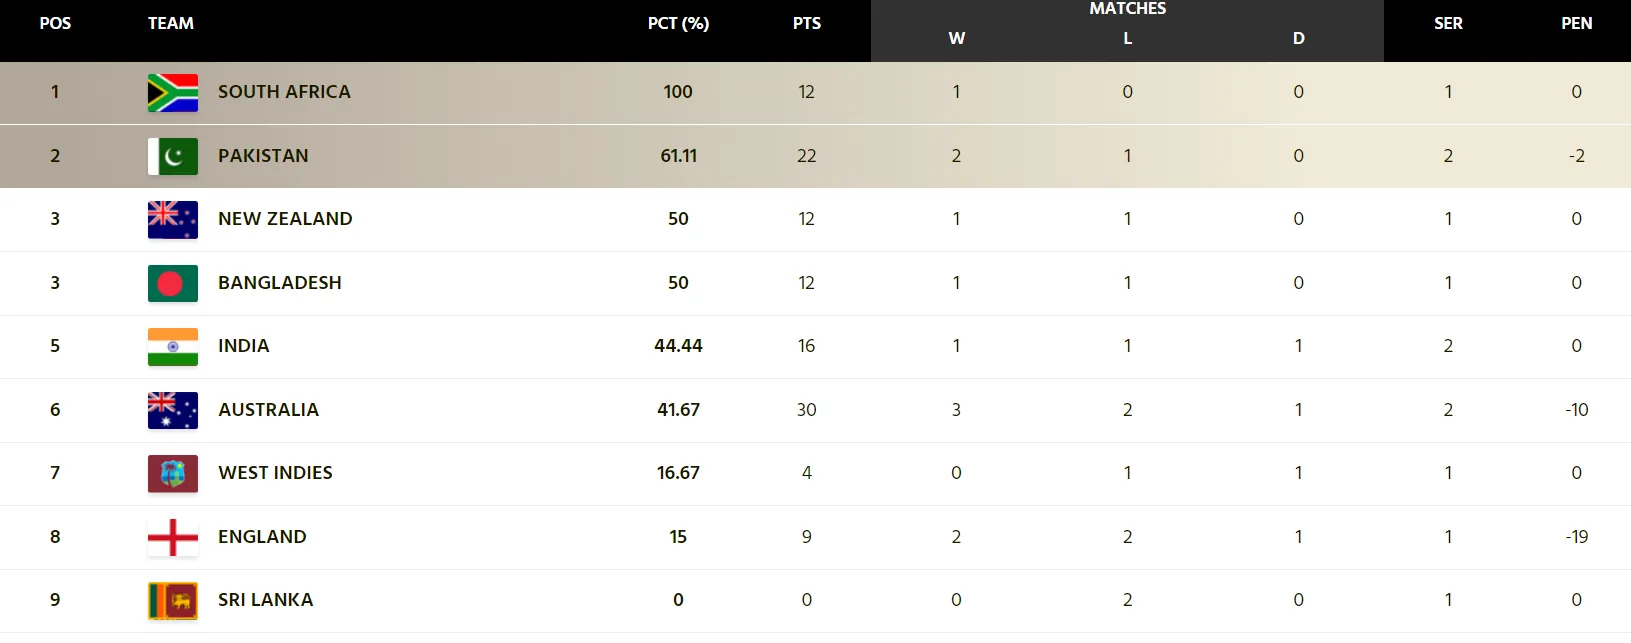Click the New Zealand flag icon

click(x=172, y=219)
